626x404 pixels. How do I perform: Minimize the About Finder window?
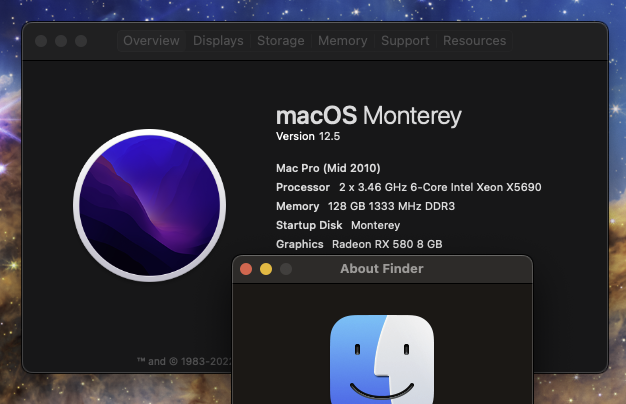click(x=266, y=269)
